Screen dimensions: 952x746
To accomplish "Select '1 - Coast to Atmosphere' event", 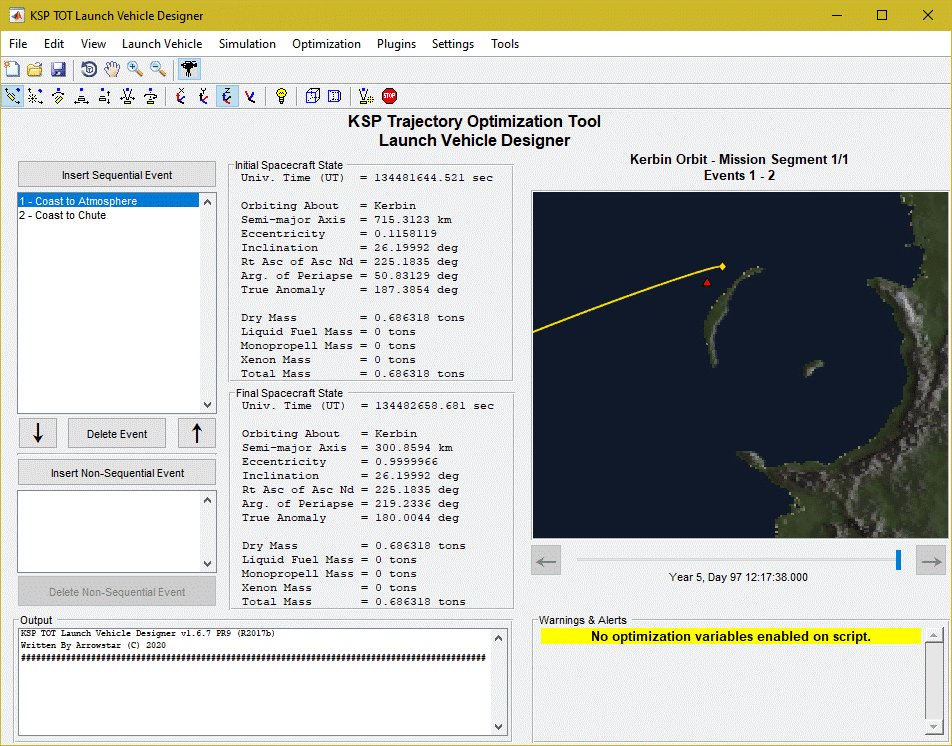I will click(x=109, y=201).
